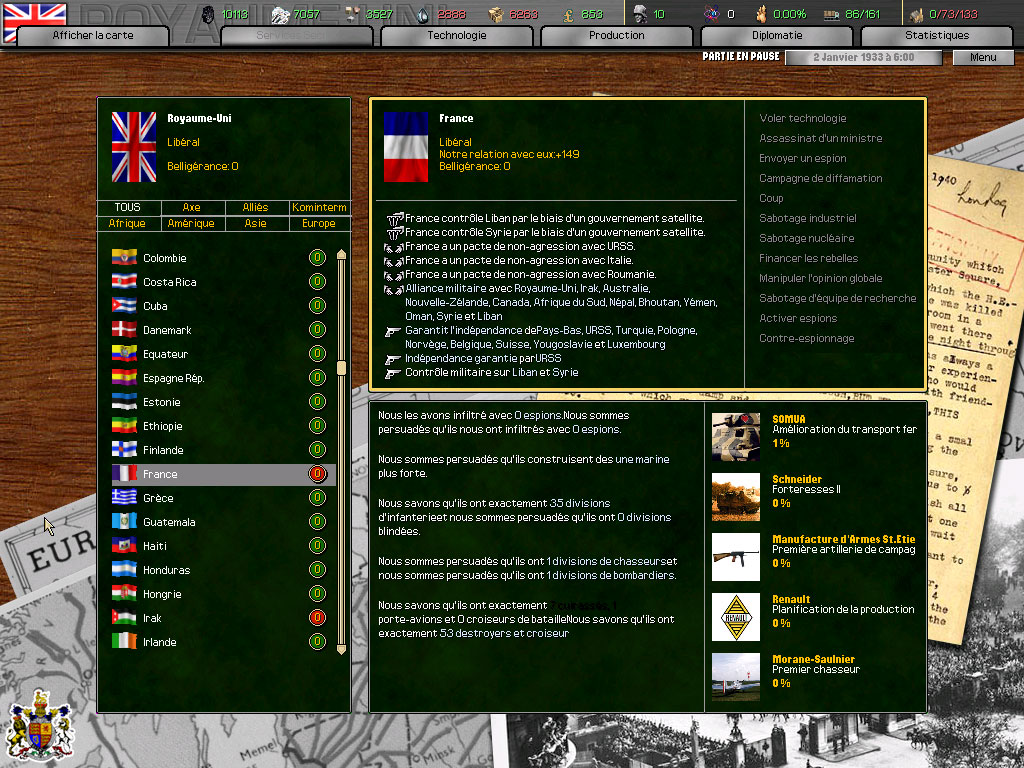
Task: Select the SOMUA tank research icon
Action: pyautogui.click(x=736, y=437)
